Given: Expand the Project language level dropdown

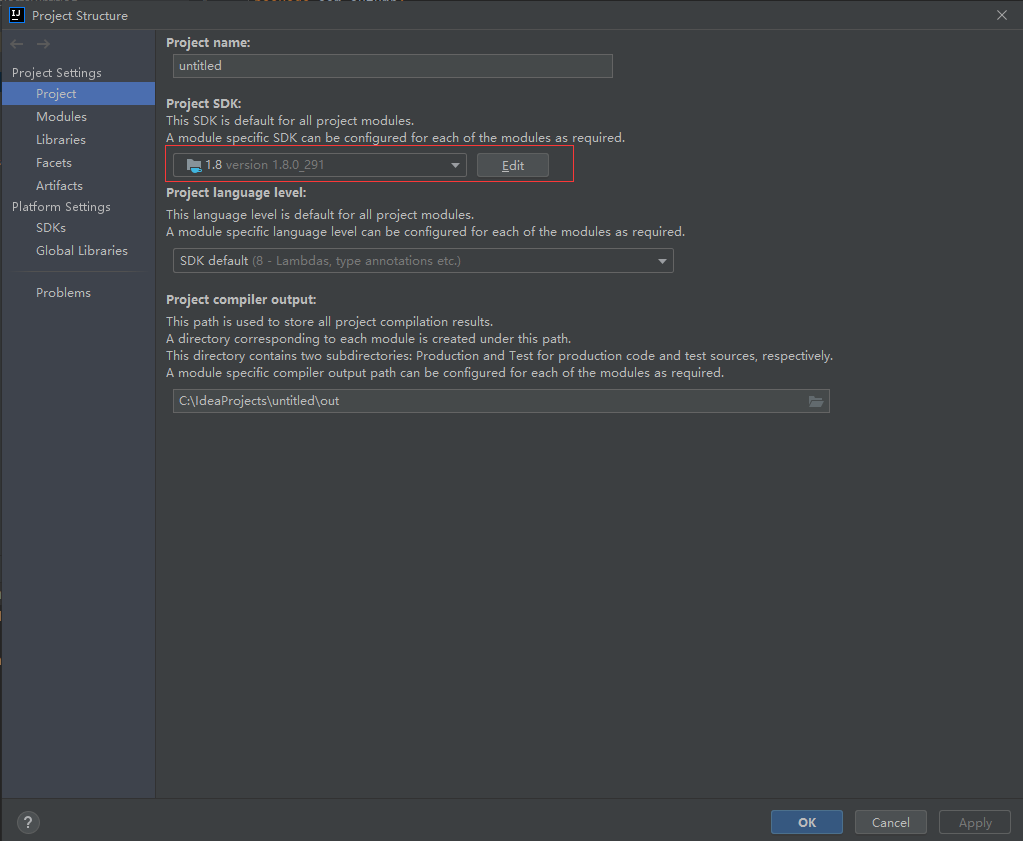Looking at the screenshot, I should coord(423,261).
